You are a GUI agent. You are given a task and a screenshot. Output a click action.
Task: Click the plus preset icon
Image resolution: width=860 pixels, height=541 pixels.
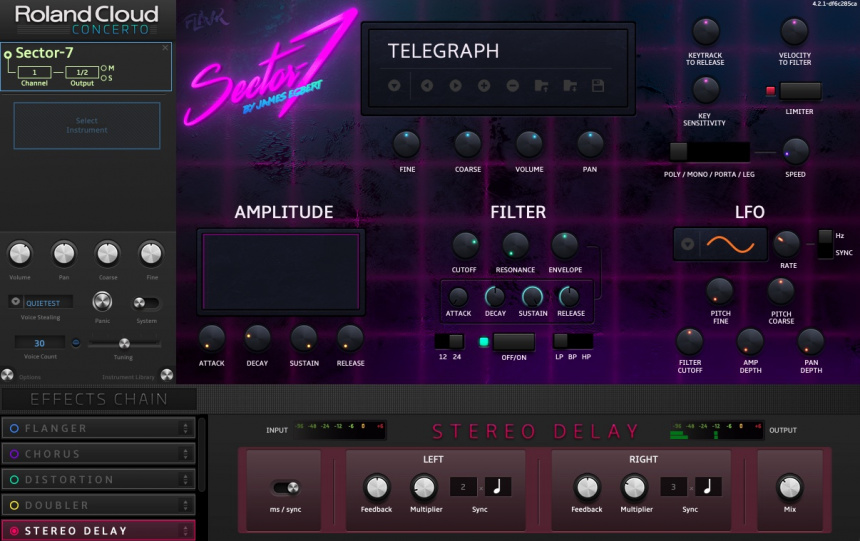484,86
